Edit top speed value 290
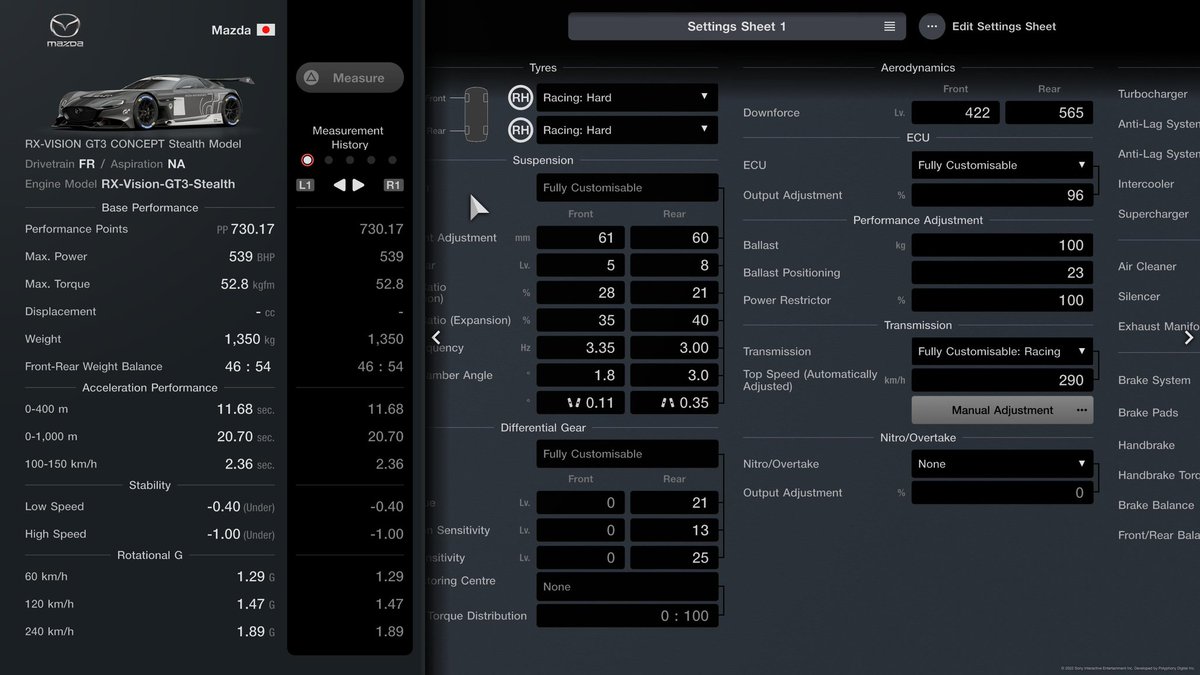 point(1002,380)
